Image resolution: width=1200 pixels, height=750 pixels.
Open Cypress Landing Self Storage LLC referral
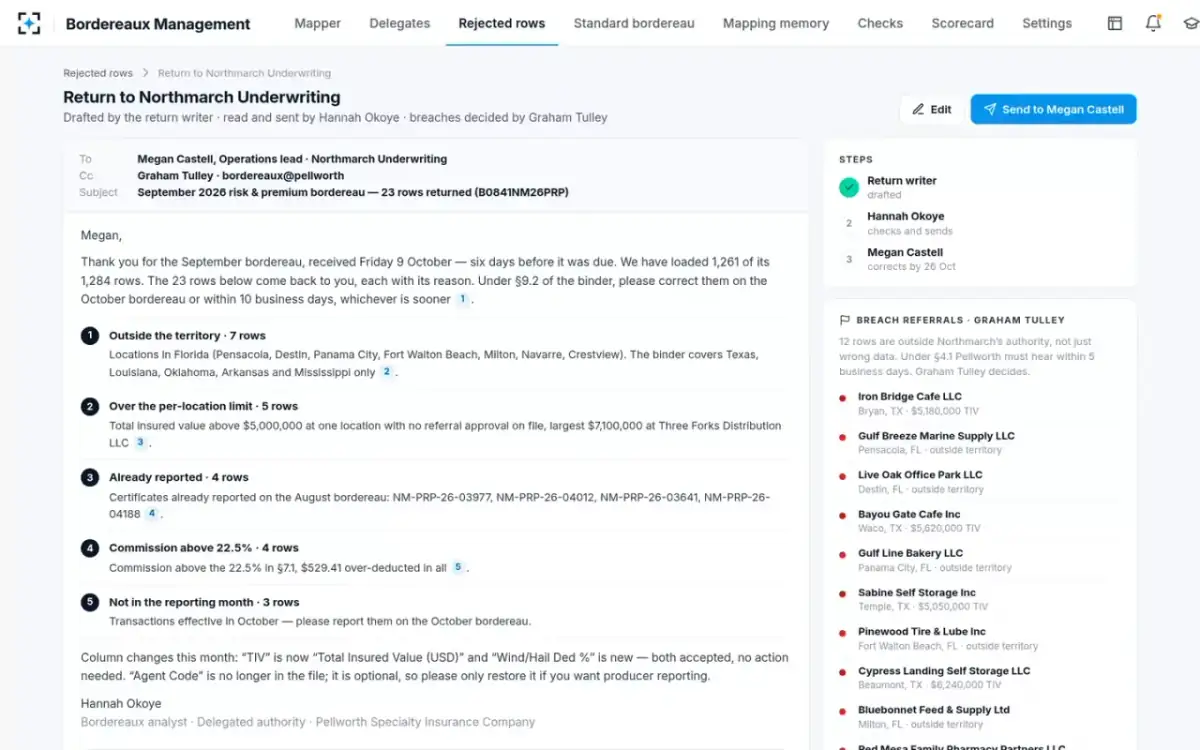click(980, 678)
